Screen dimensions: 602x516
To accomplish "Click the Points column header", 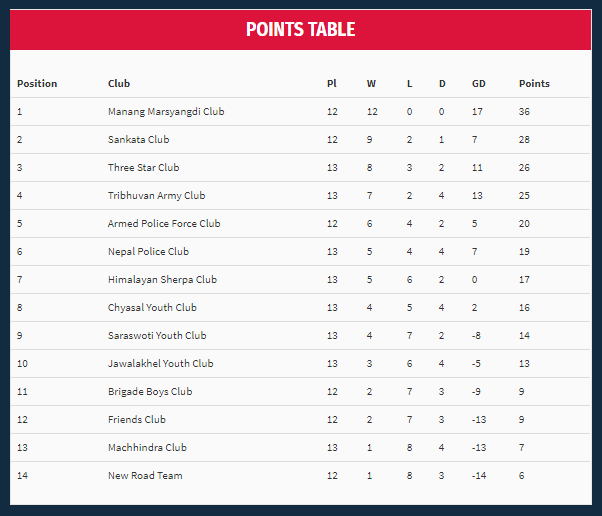I will [x=534, y=84].
